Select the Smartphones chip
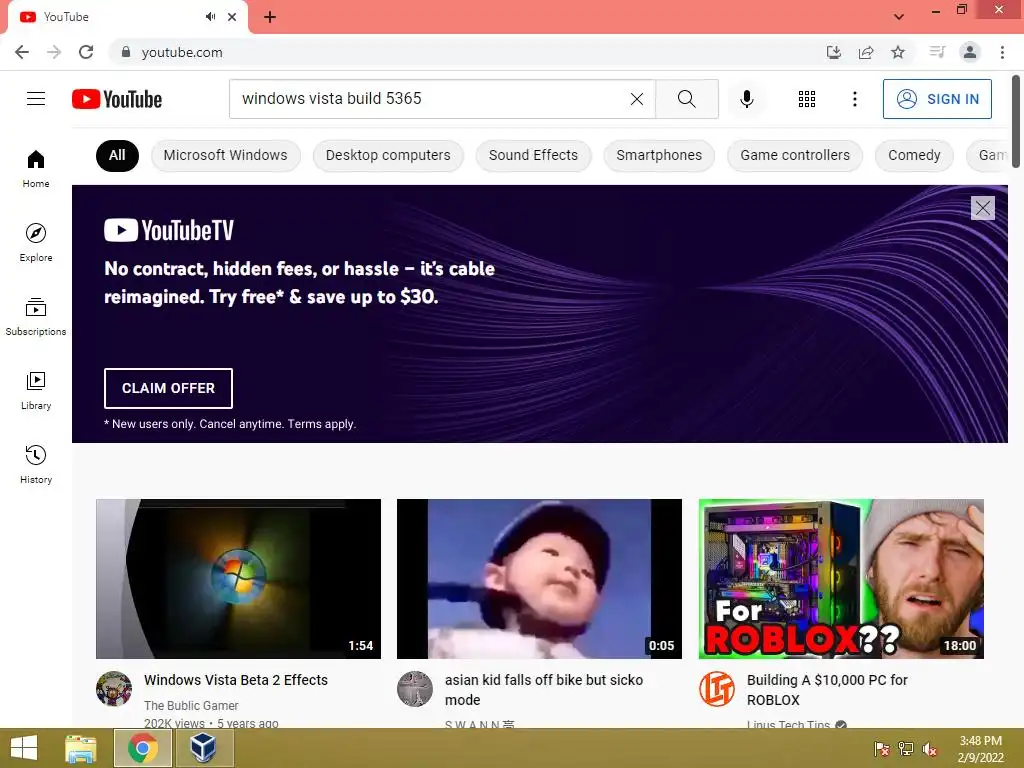This screenshot has height=768, width=1024. (659, 155)
